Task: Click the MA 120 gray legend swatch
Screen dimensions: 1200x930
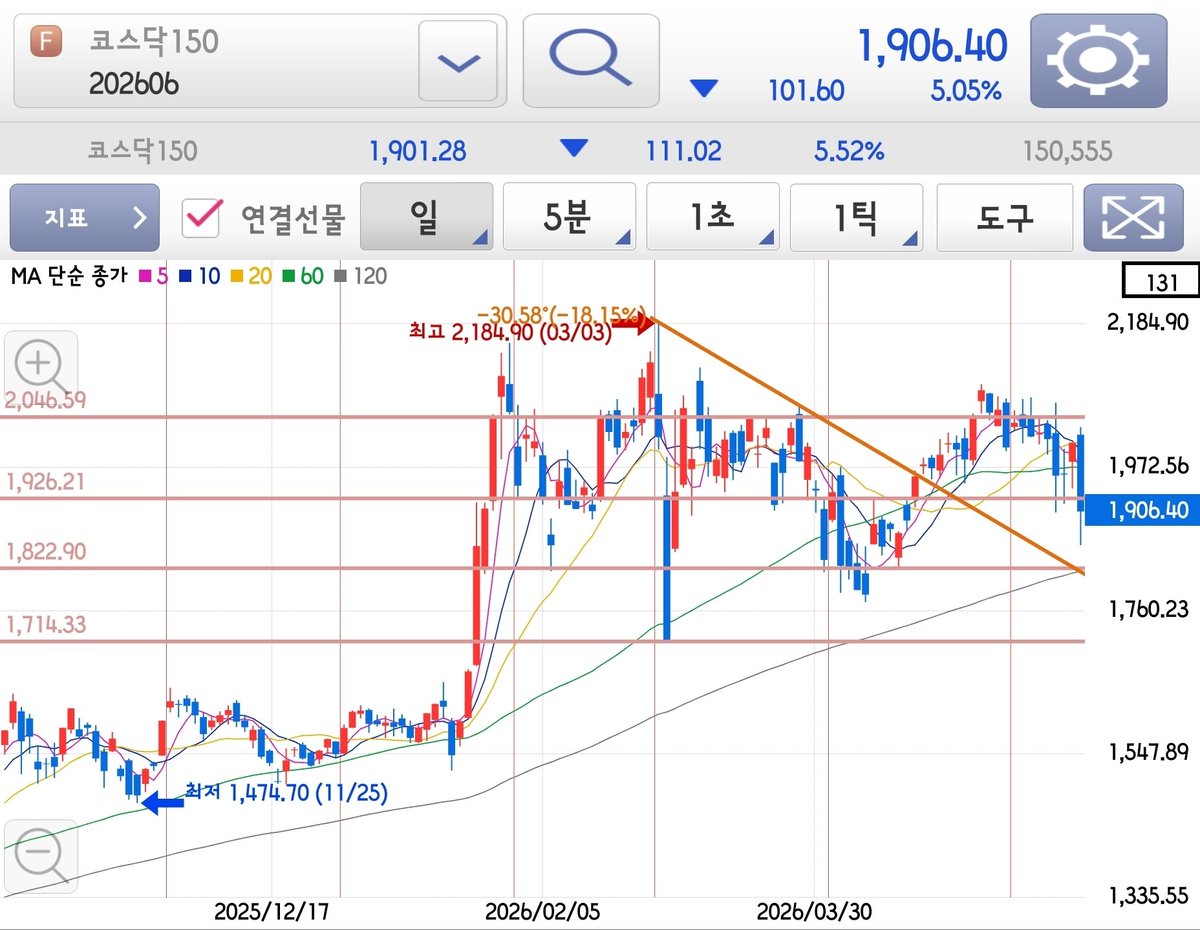Action: coord(341,276)
